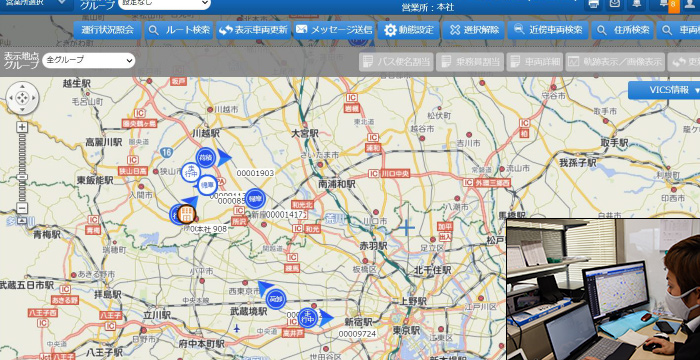
Task: Open メッセージ送信
Action: click(334, 30)
